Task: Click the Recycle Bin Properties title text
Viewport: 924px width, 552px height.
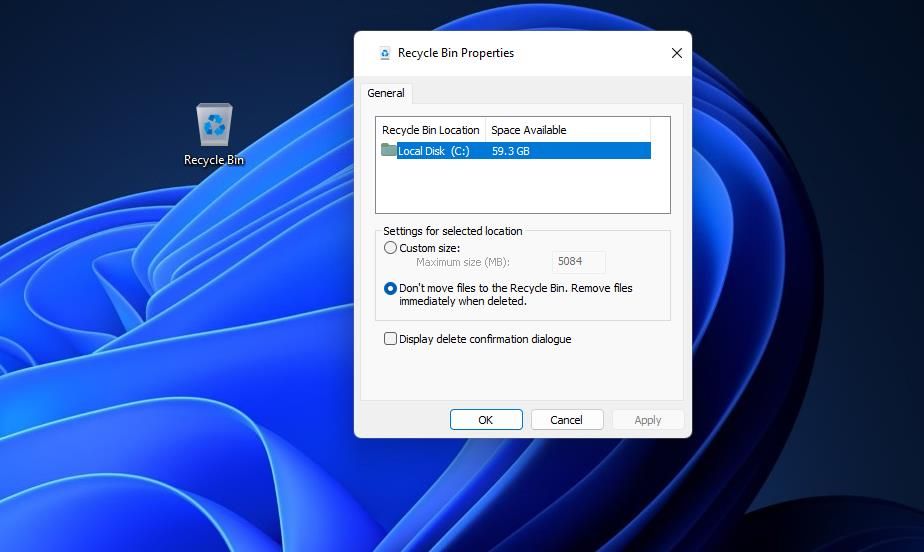Action: point(456,53)
